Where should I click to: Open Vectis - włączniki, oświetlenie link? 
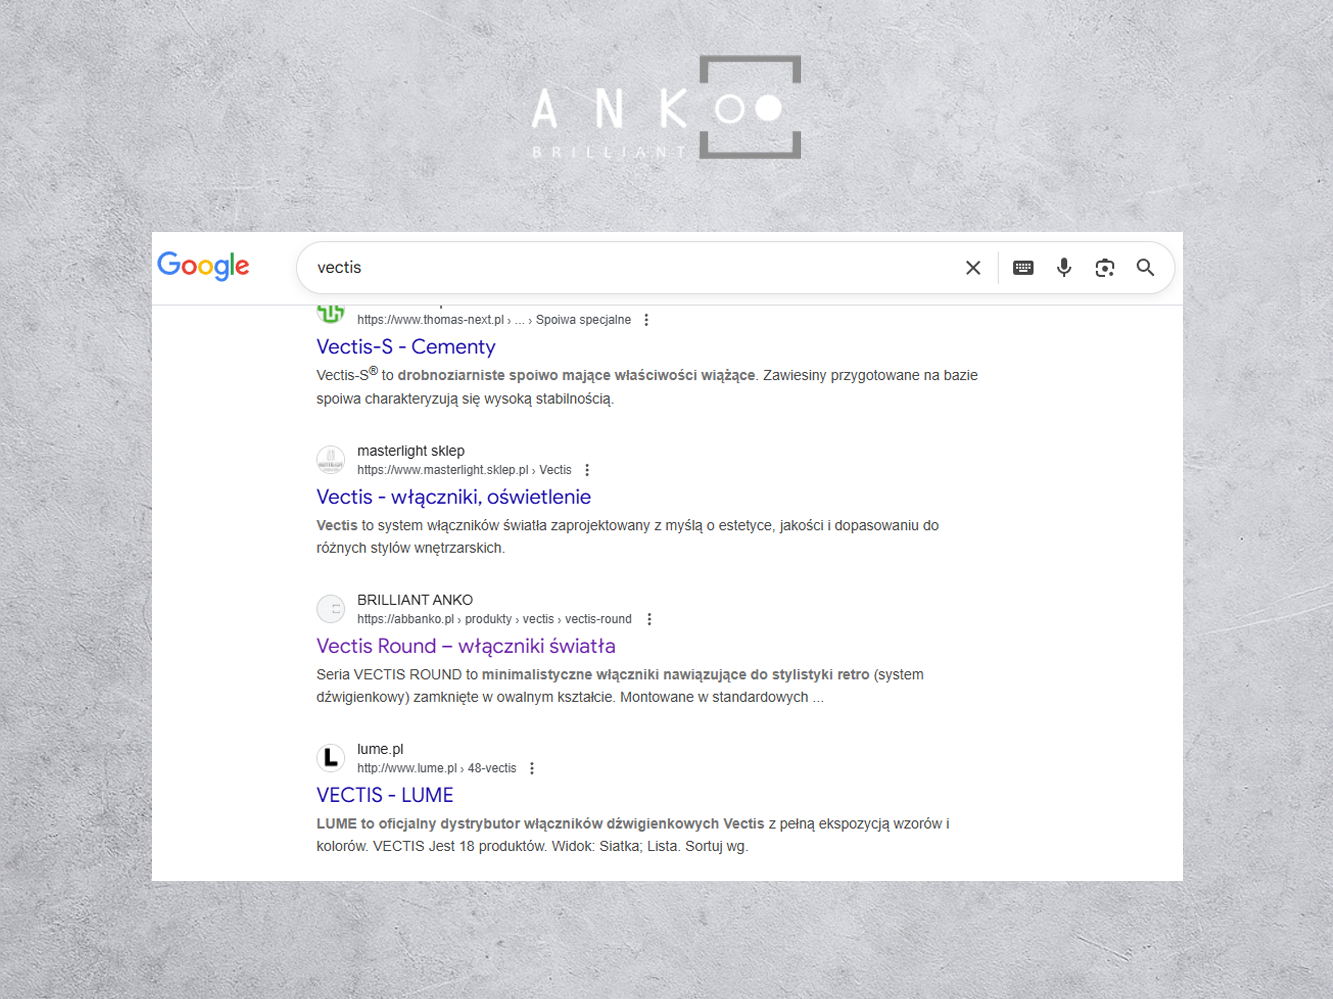coord(454,497)
